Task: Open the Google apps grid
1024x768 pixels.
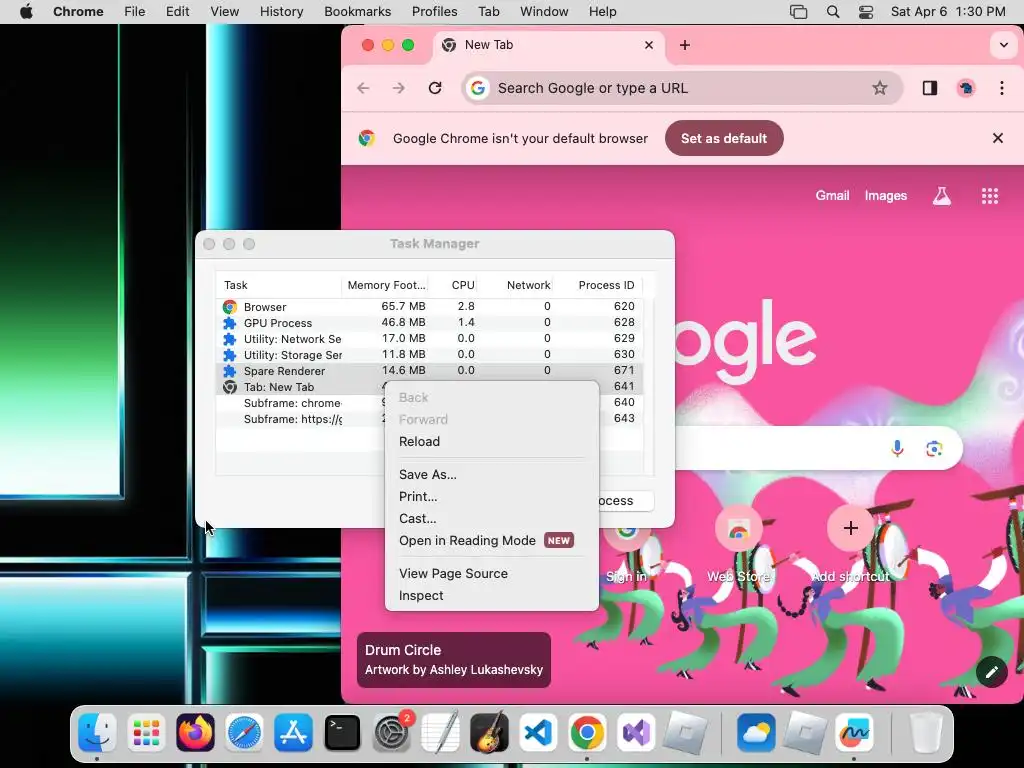Action: [x=990, y=196]
